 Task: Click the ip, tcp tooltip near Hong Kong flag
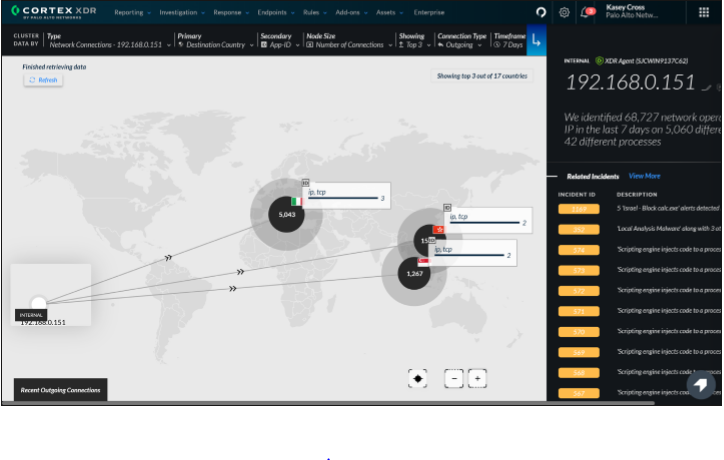488,220
